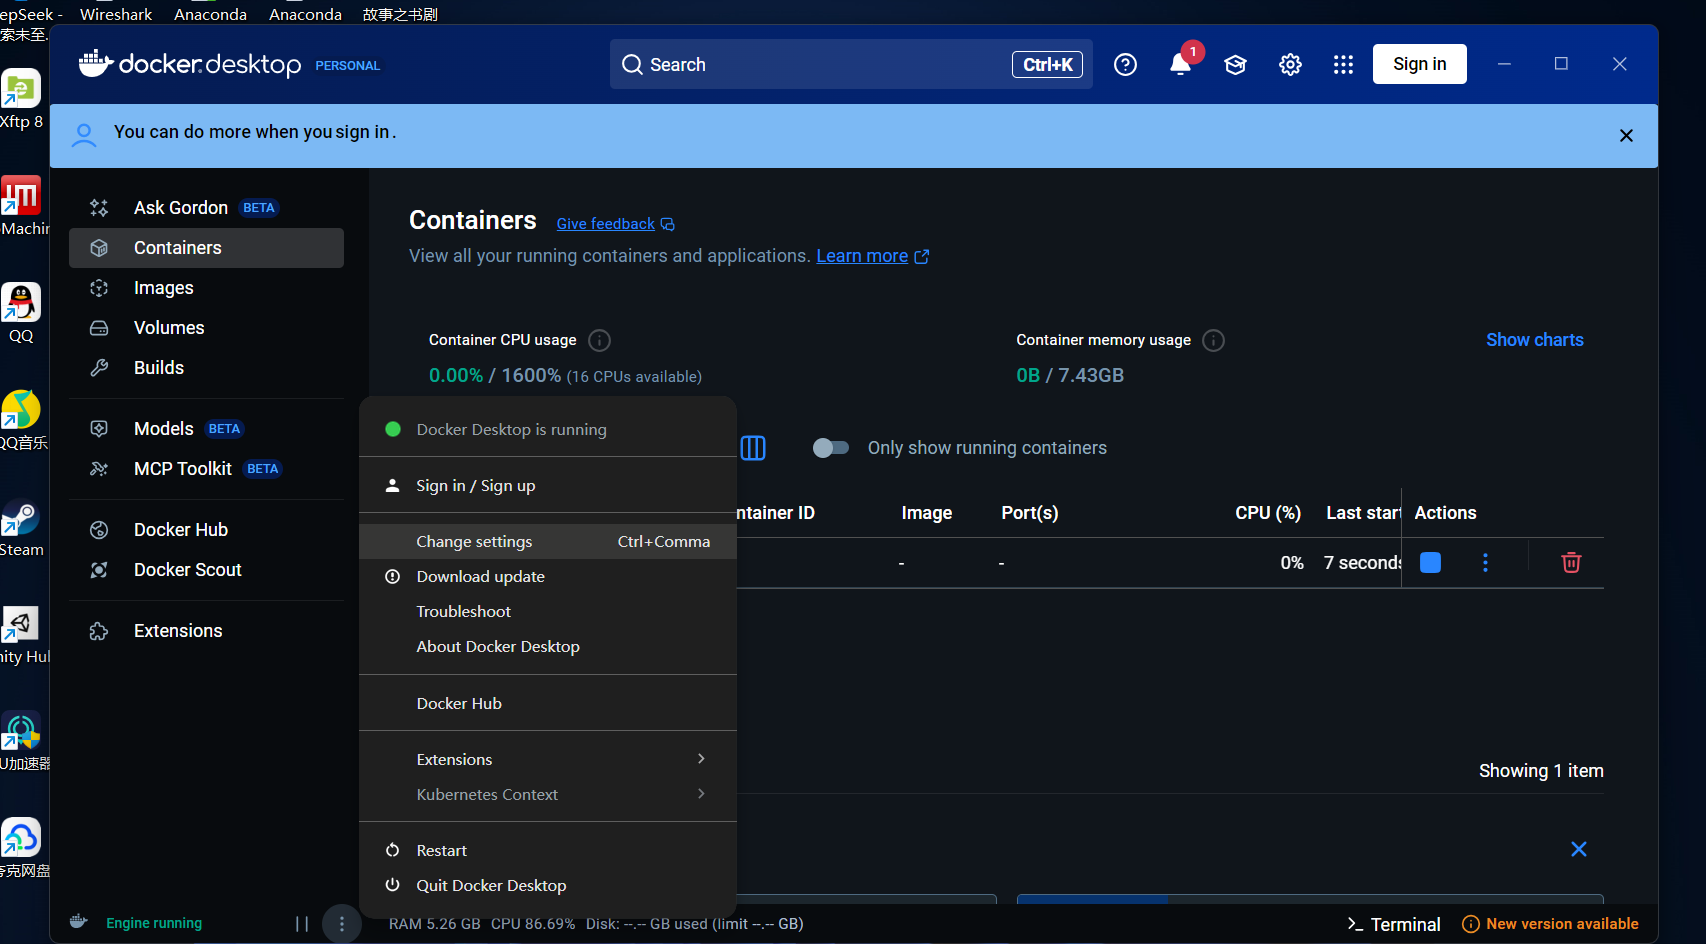Open Volumes in the sidebar
This screenshot has width=1706, height=944.
pos(206,328)
